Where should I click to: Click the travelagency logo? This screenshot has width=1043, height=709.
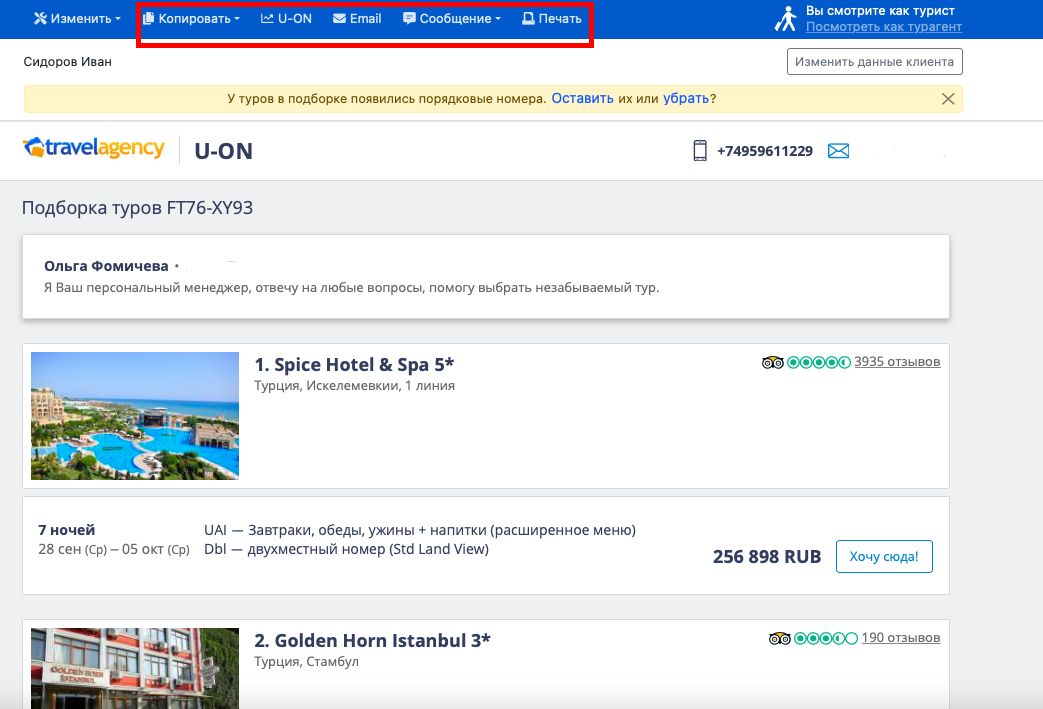[x=94, y=148]
